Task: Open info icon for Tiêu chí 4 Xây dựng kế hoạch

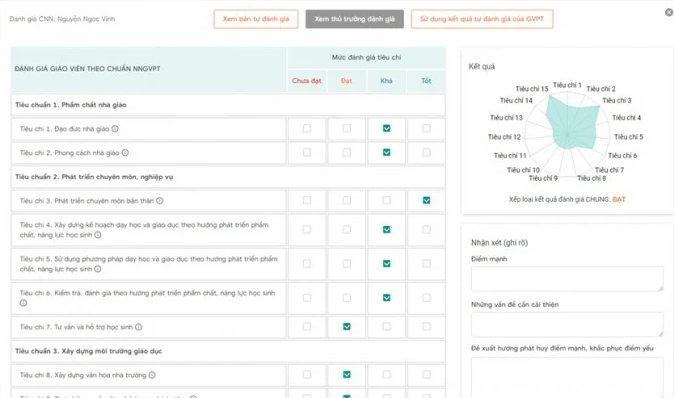Action: click(x=98, y=235)
